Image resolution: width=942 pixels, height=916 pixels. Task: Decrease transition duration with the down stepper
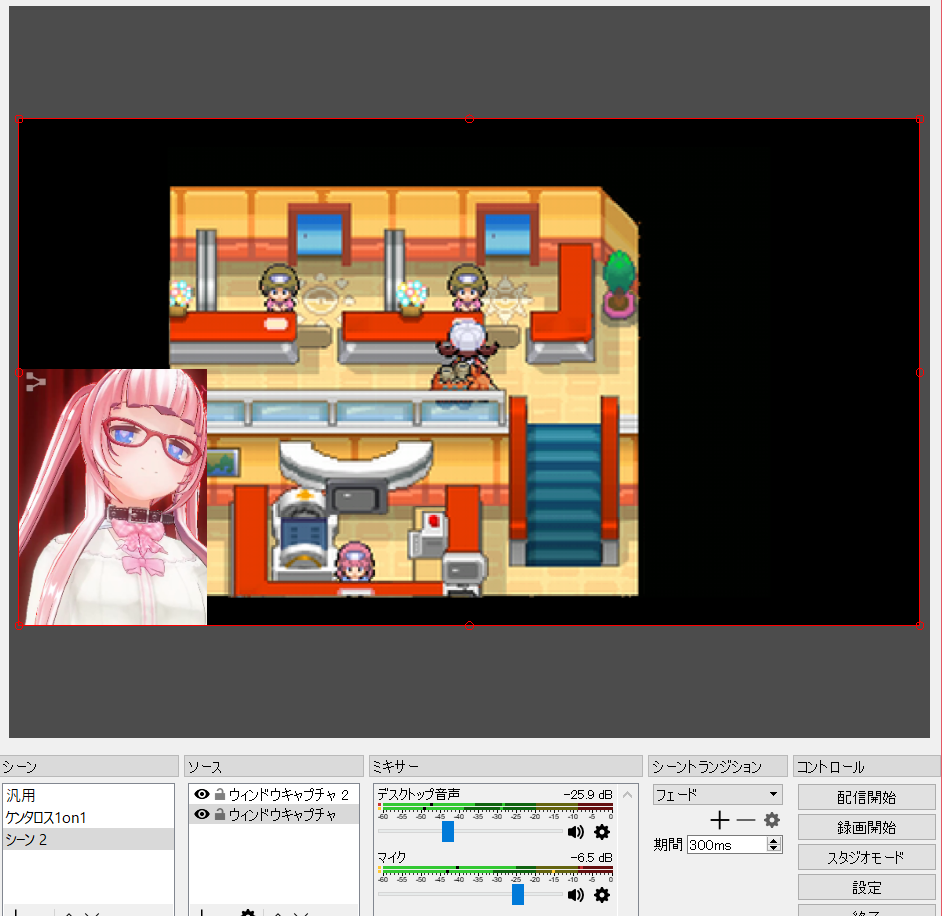(x=774, y=848)
